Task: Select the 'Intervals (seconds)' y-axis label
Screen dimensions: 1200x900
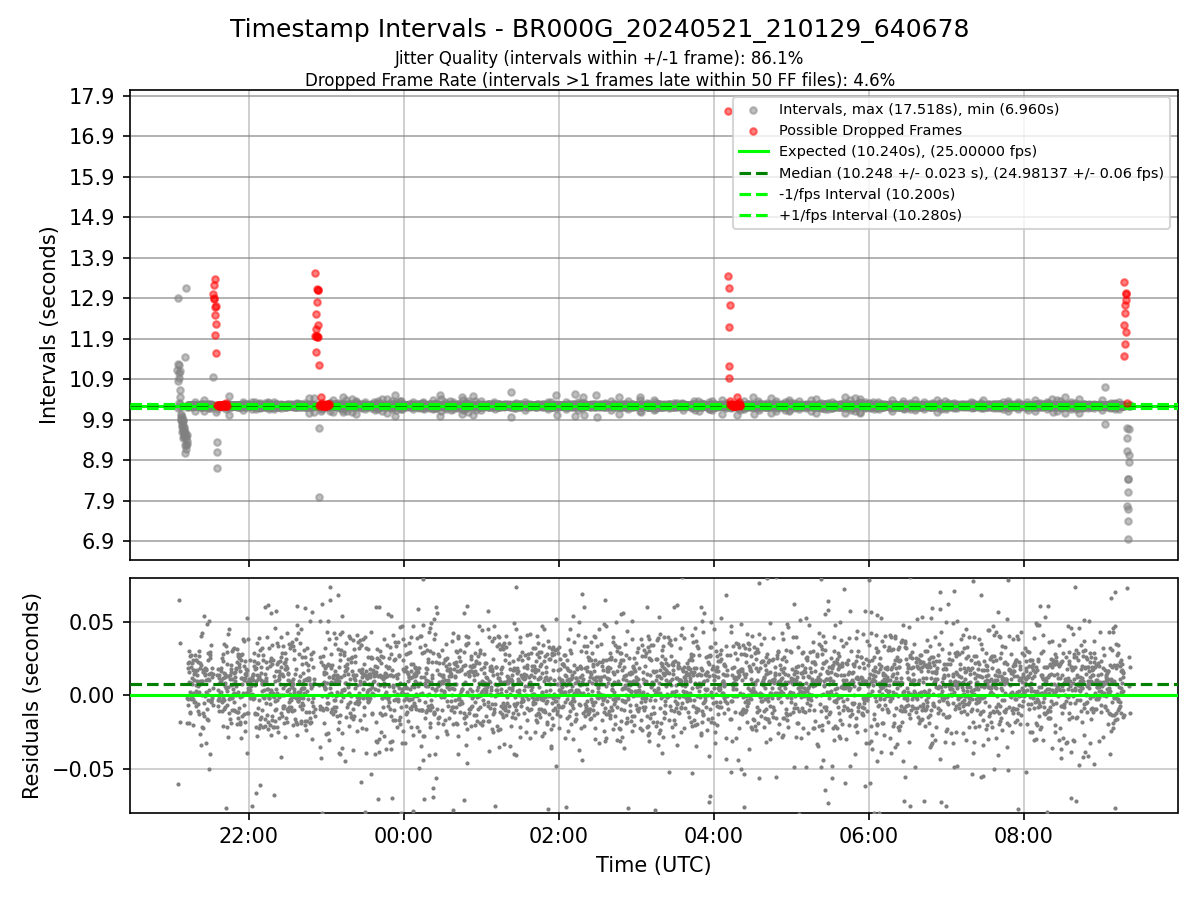Action: tap(49, 325)
